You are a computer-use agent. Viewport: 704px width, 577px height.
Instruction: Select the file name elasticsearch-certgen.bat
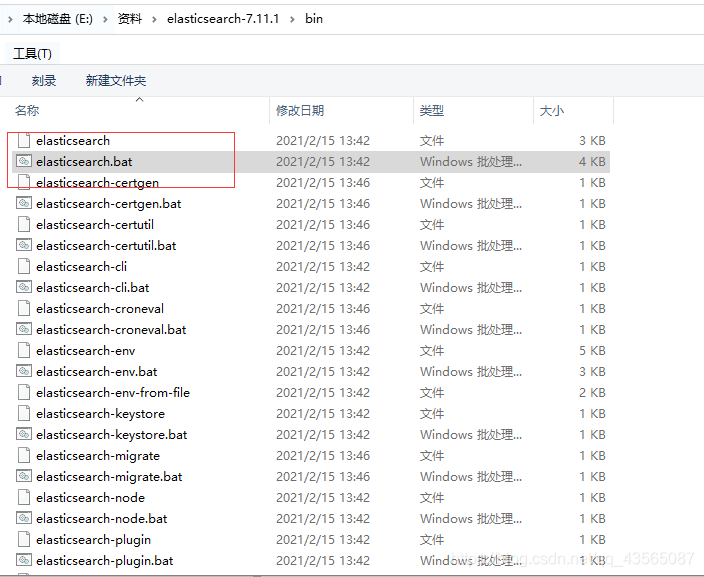[x=109, y=204]
